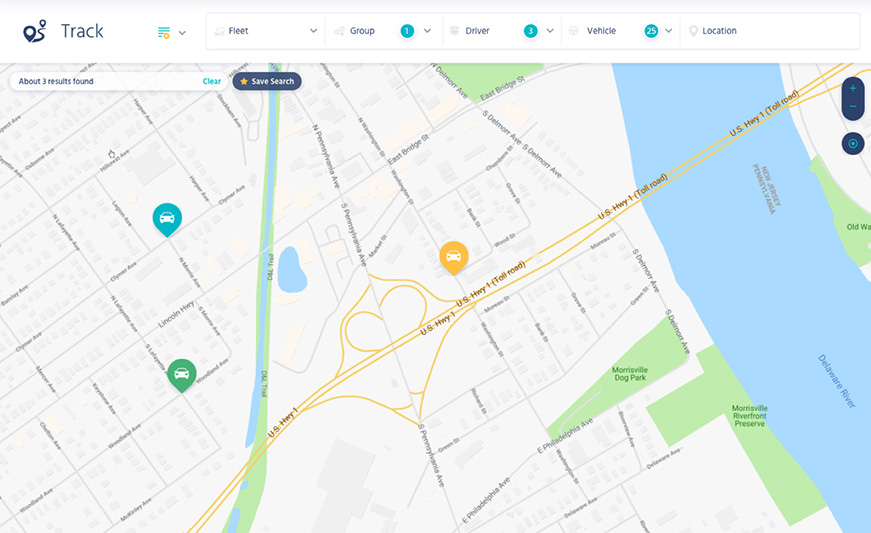Click the green car map marker
The image size is (871, 533).
(x=182, y=375)
